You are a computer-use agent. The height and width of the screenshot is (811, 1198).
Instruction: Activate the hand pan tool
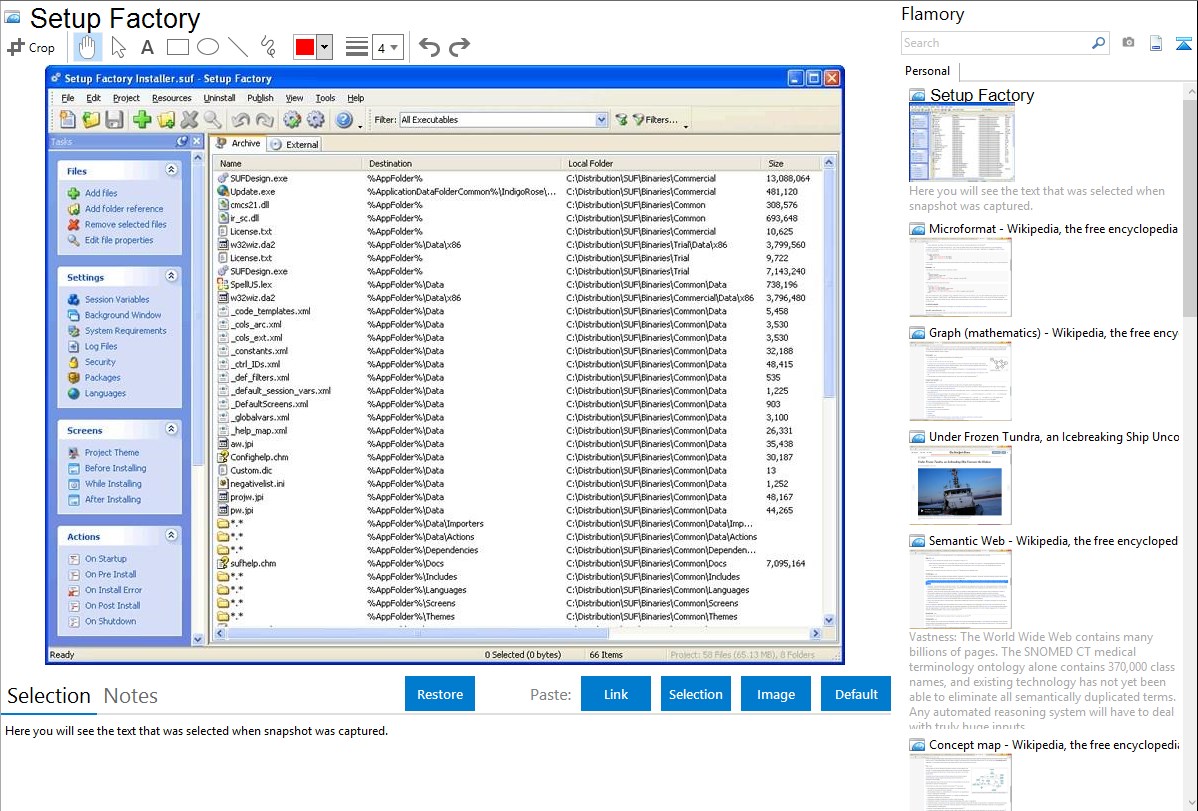point(88,47)
